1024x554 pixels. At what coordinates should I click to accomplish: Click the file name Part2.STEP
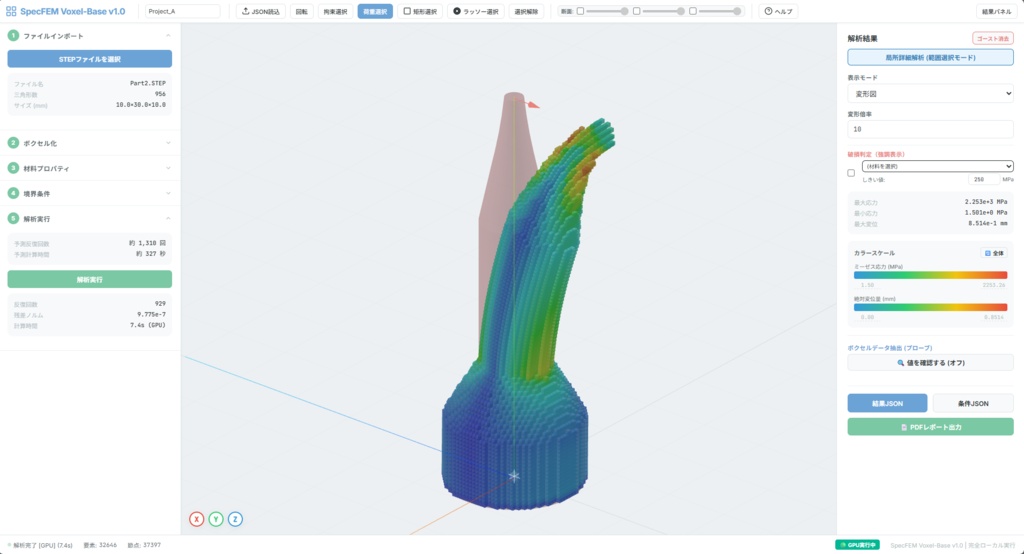click(x=148, y=83)
